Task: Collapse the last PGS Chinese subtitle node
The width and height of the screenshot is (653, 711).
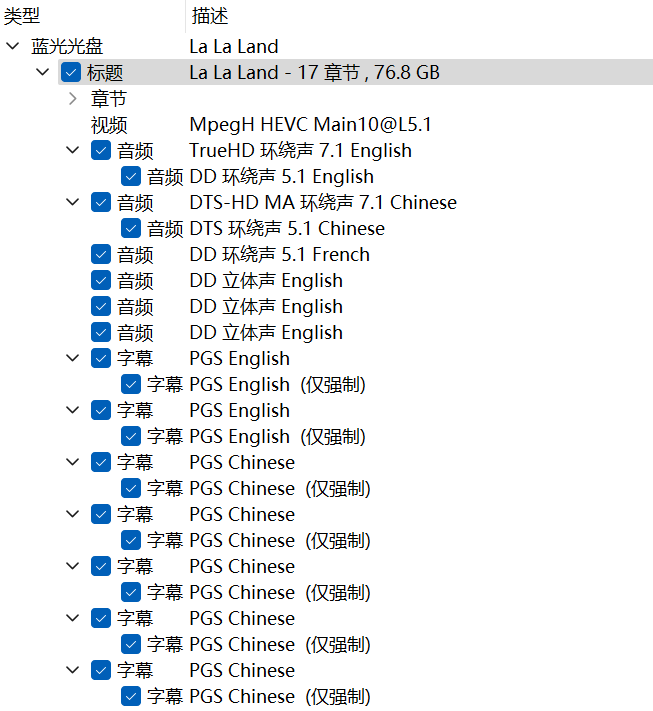Action: pyautogui.click(x=73, y=670)
